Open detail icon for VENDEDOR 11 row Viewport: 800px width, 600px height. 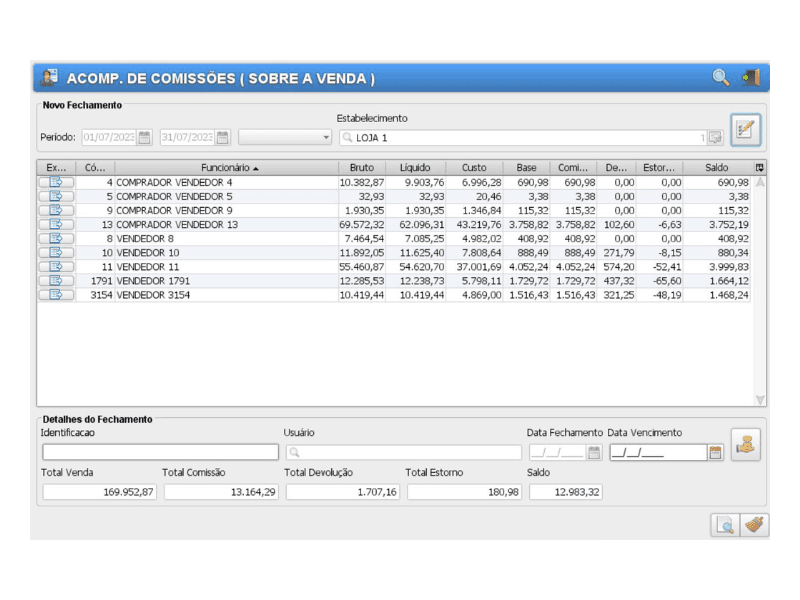[x=56, y=267]
